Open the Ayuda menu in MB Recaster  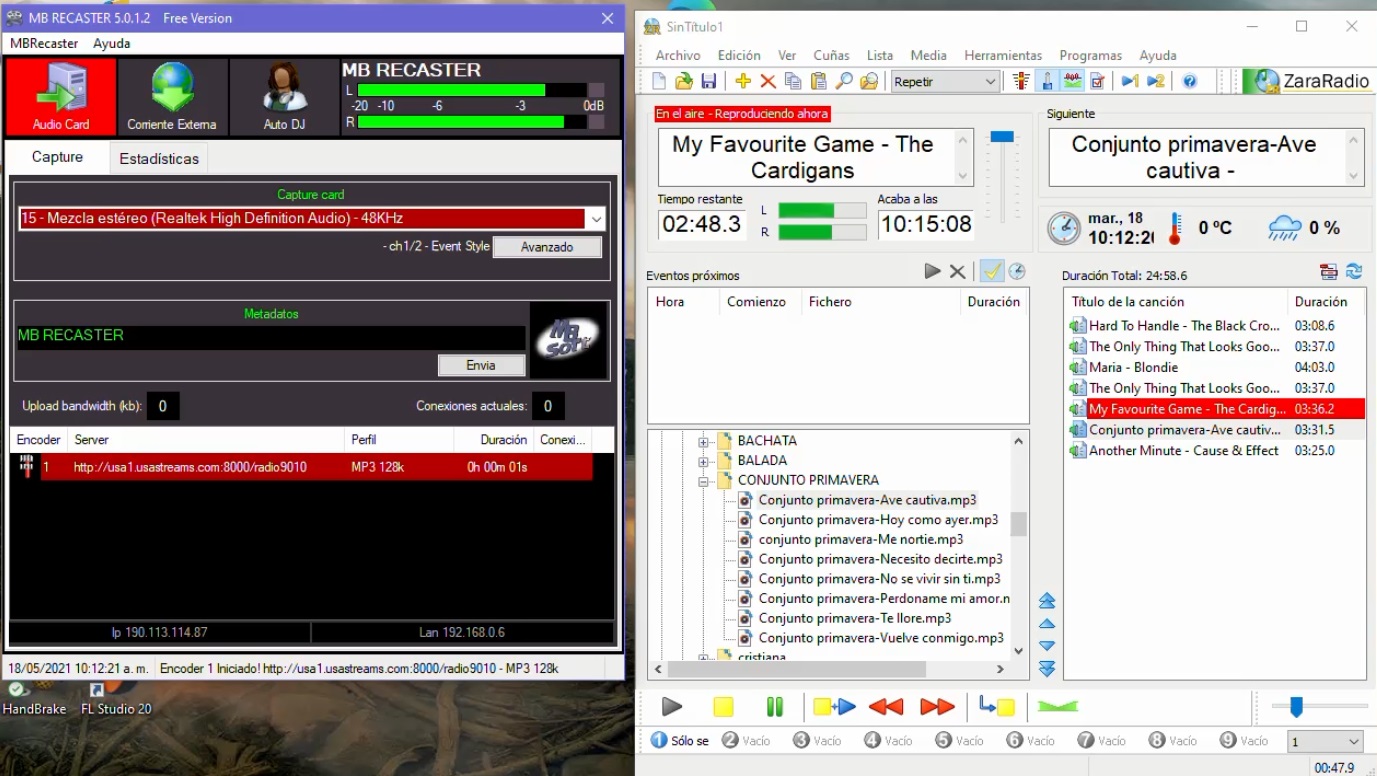click(112, 43)
